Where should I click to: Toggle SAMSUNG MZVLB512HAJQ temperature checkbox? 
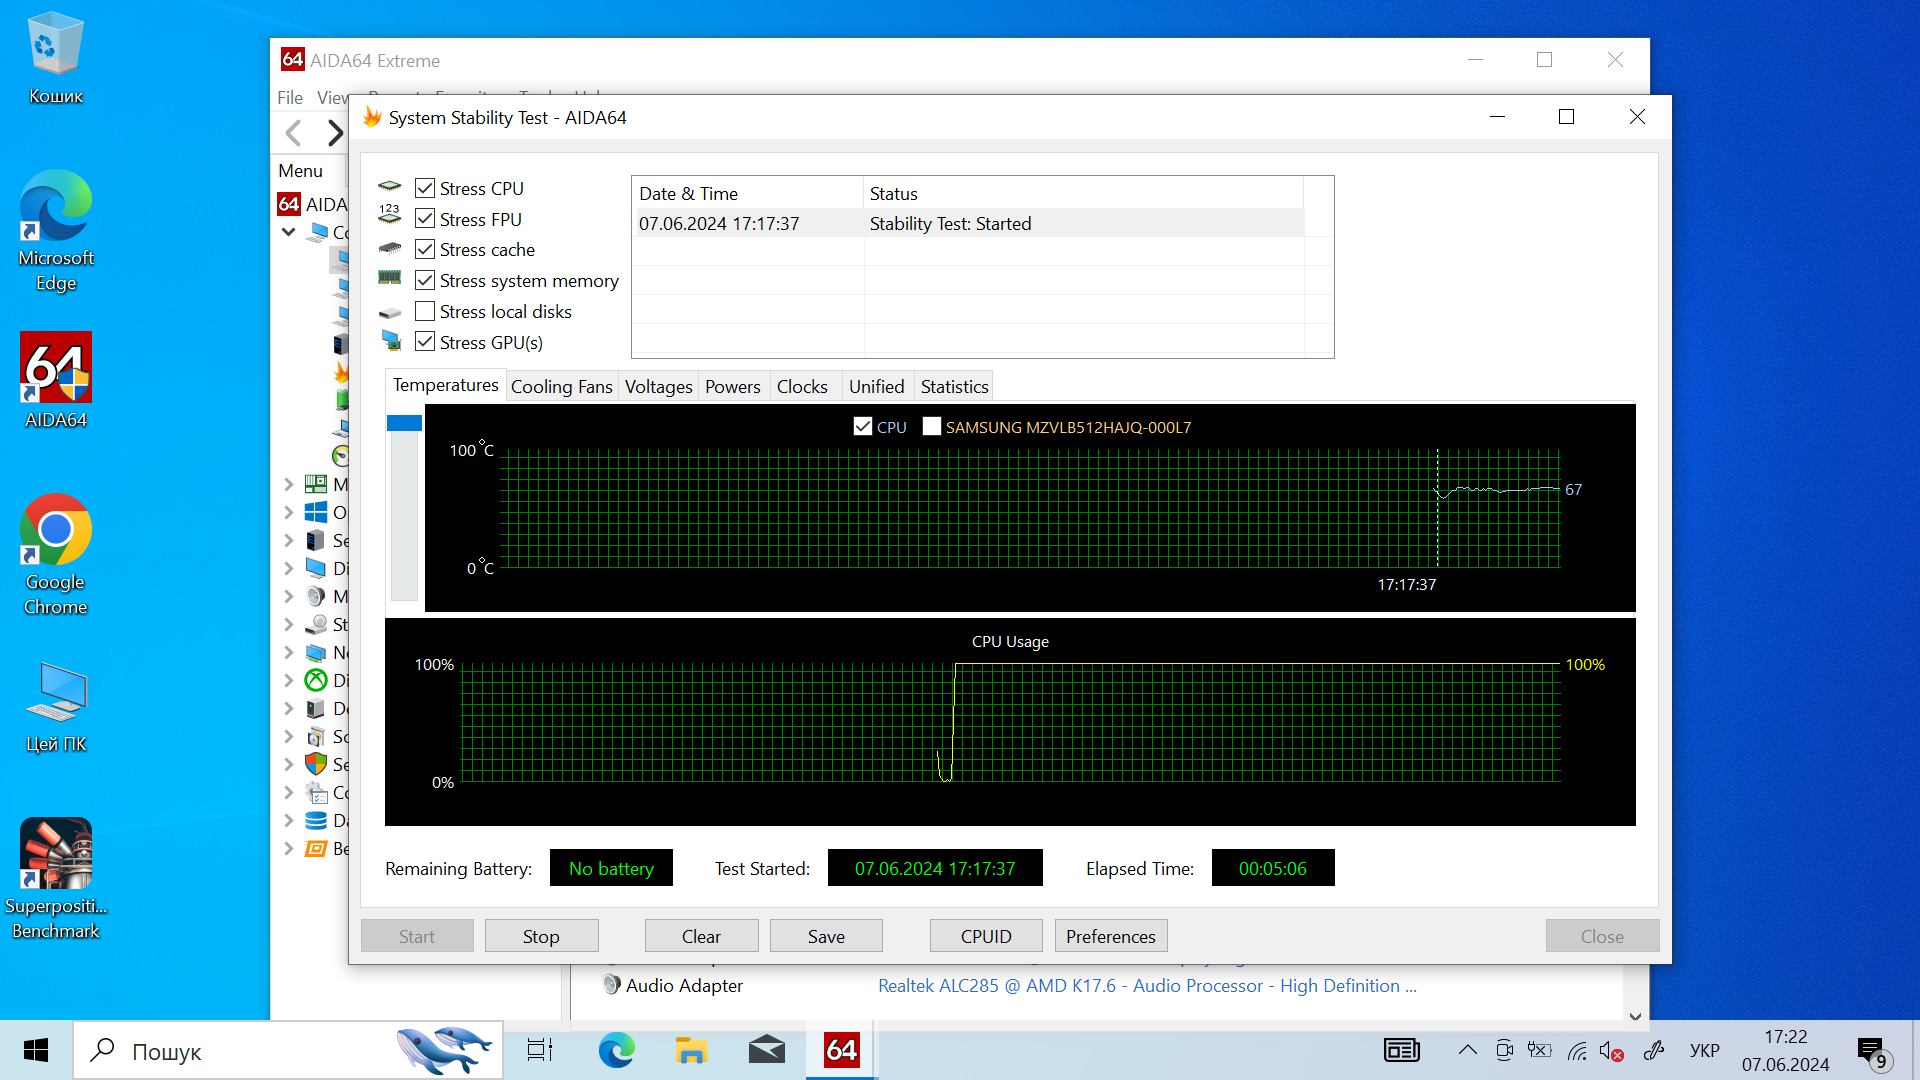(x=932, y=427)
